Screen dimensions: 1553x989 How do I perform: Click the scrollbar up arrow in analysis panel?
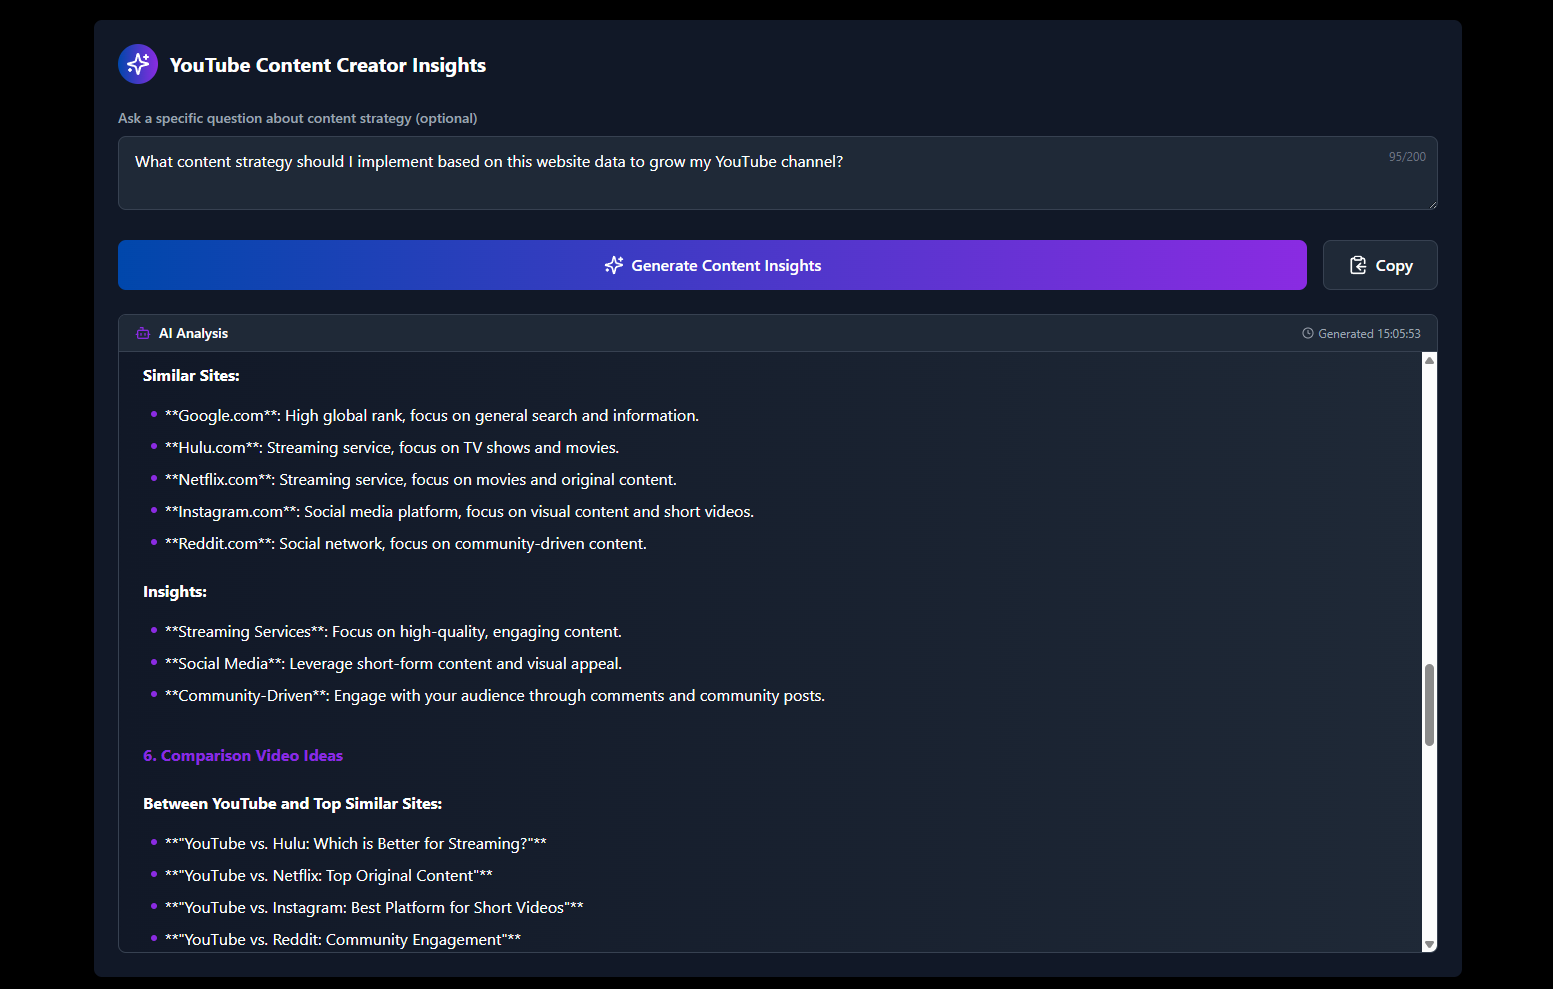(1429, 360)
